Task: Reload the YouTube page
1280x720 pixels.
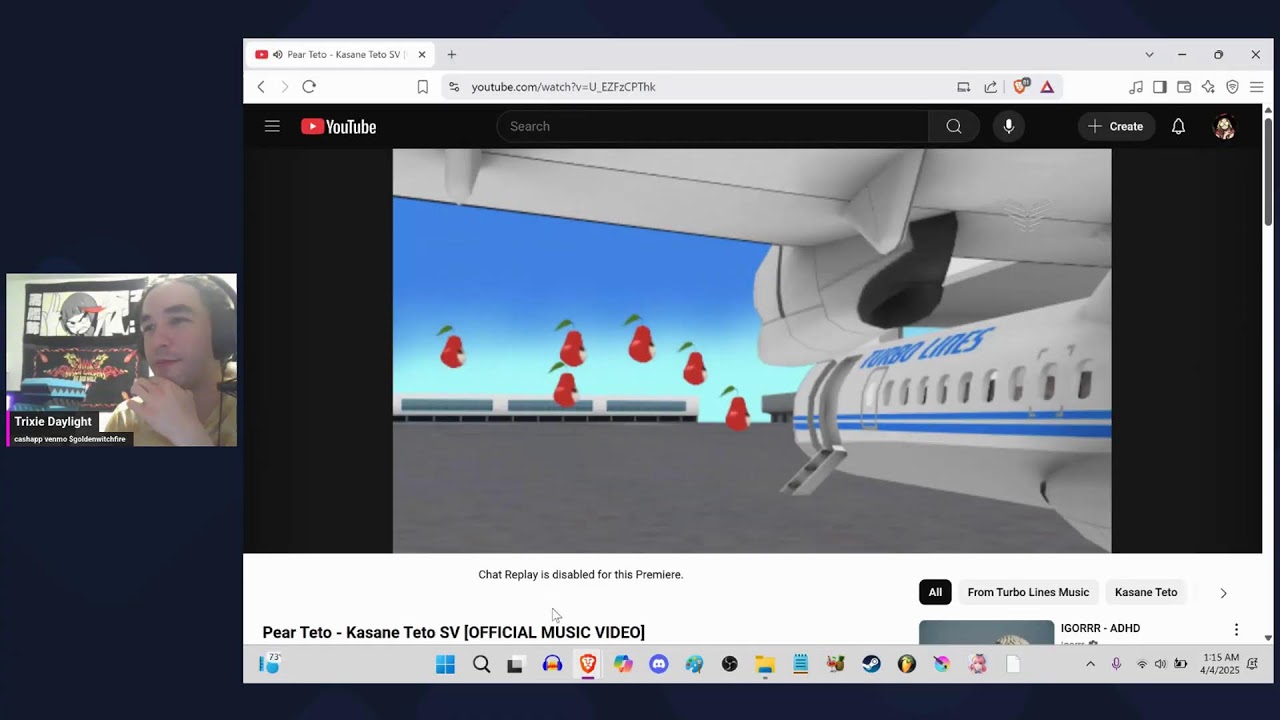Action: coord(309,87)
